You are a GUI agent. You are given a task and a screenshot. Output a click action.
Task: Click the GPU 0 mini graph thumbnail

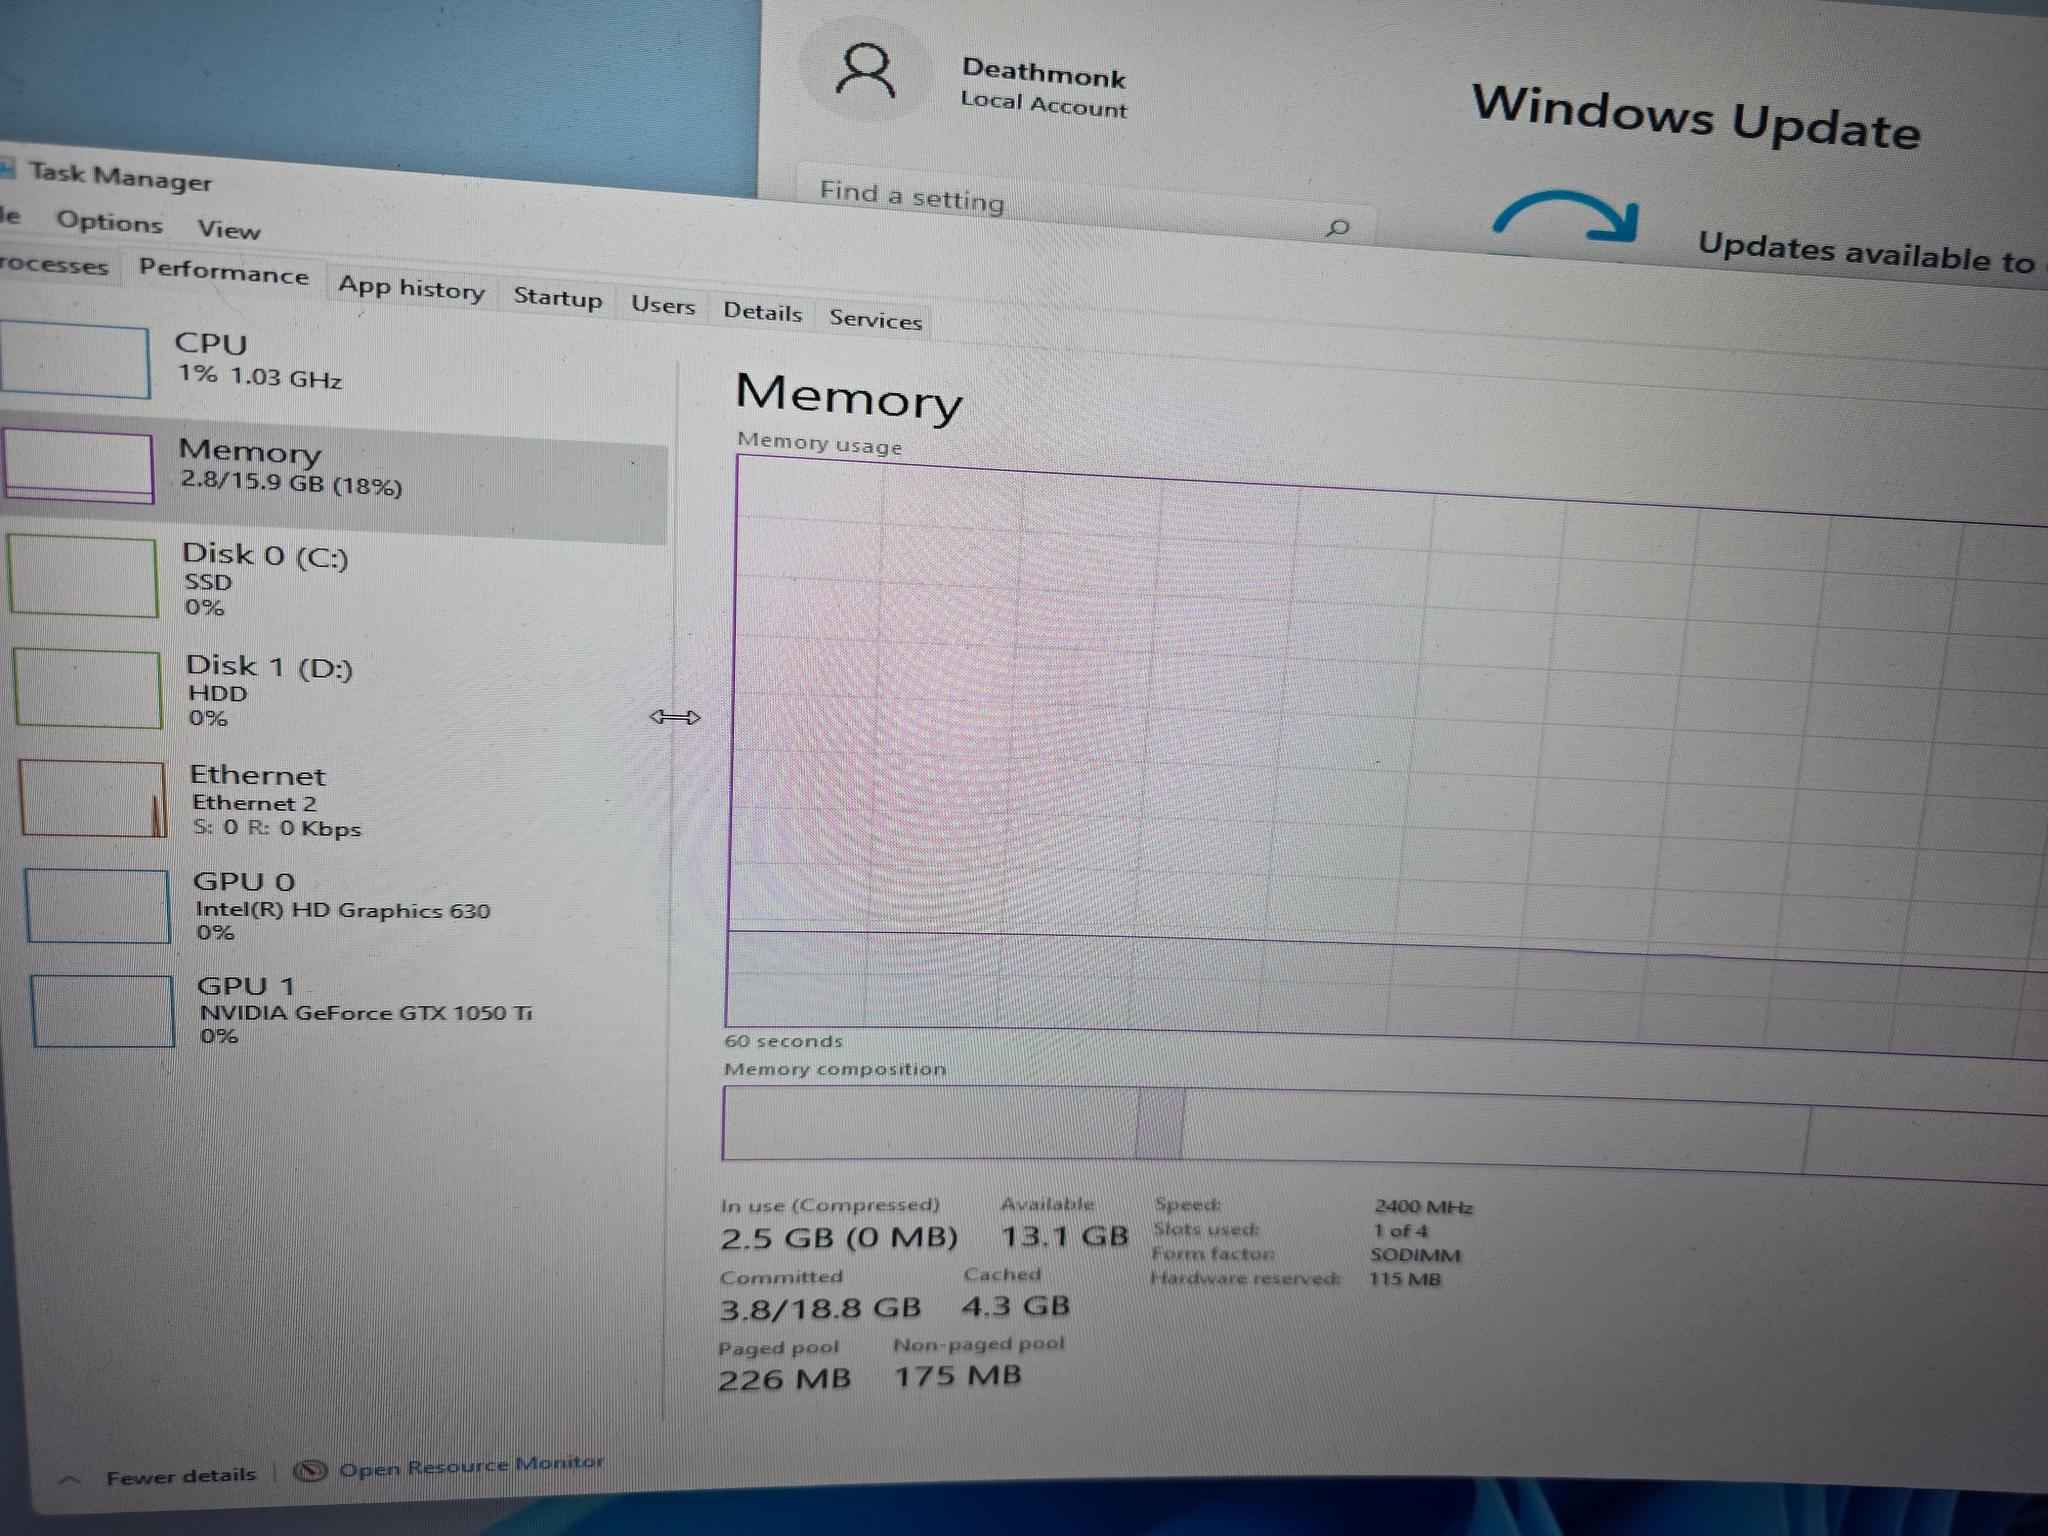pos(97,906)
